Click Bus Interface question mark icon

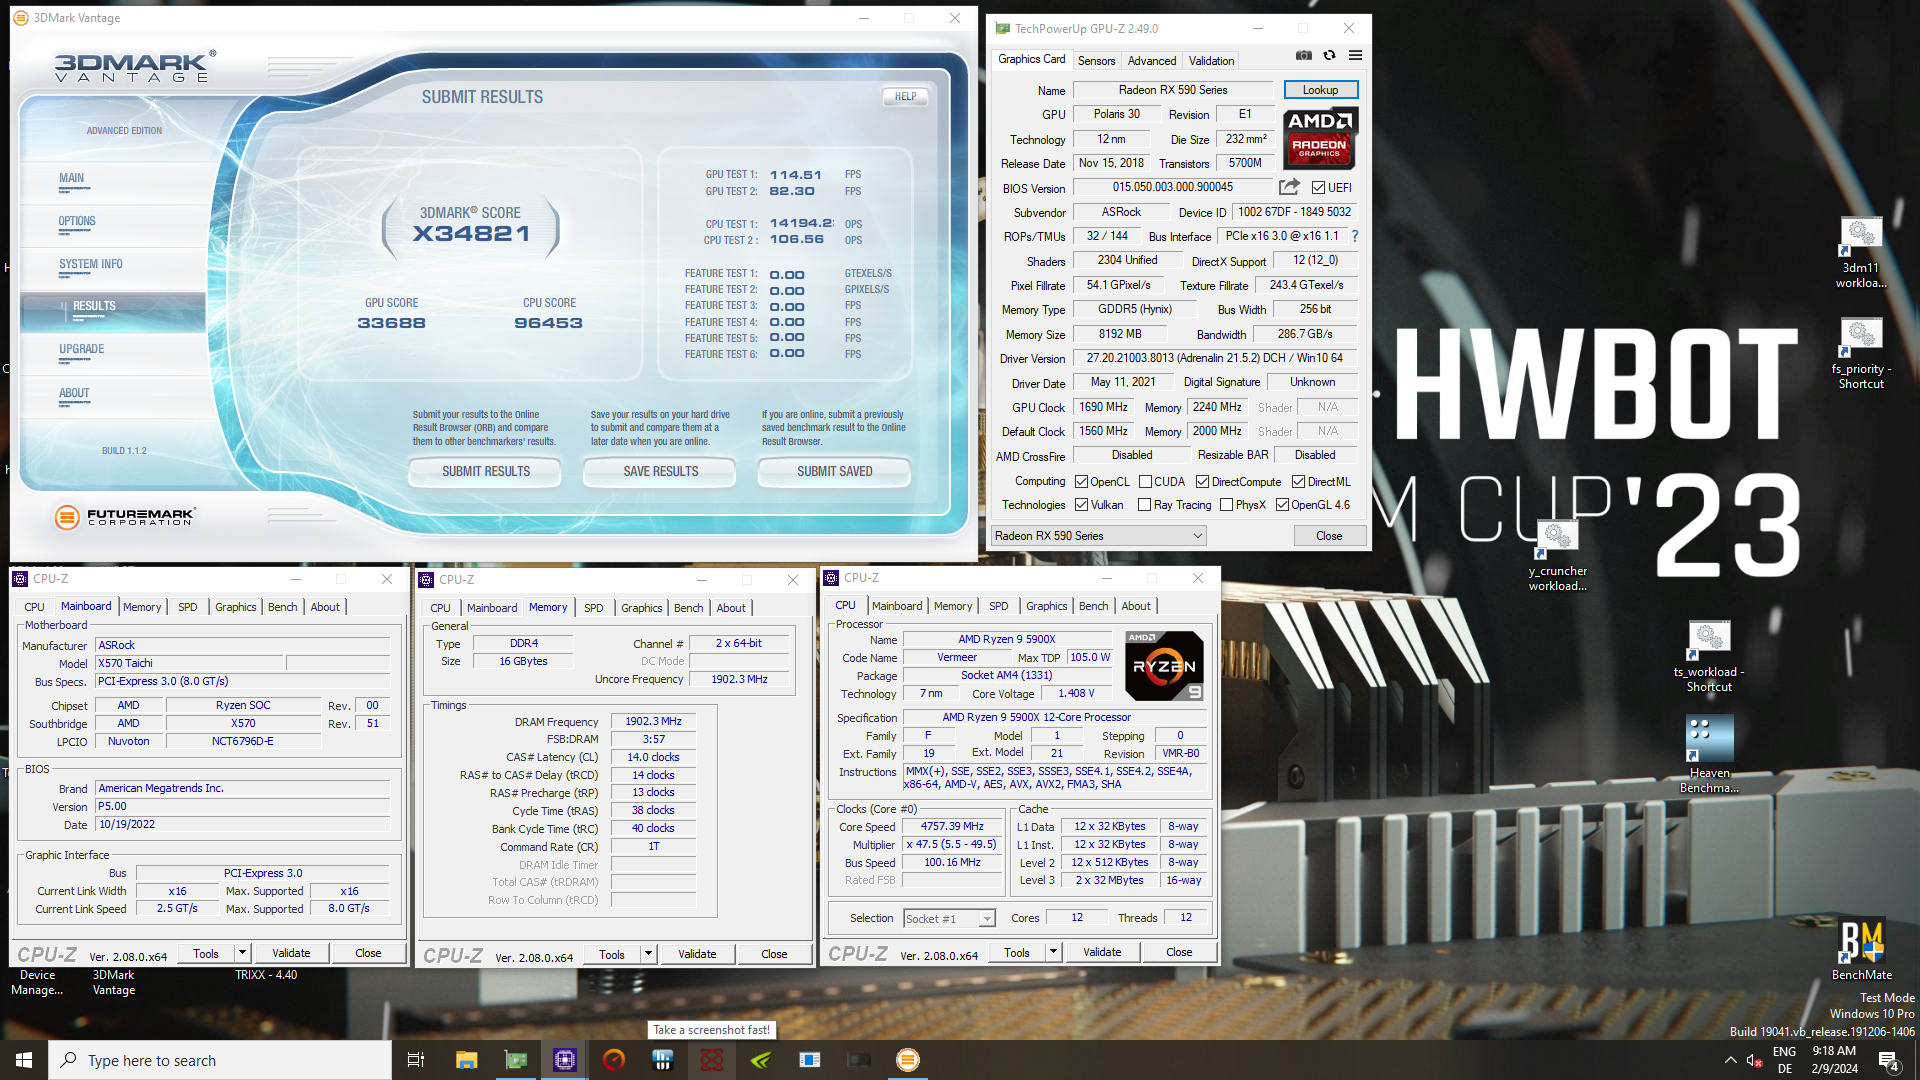1355,237
